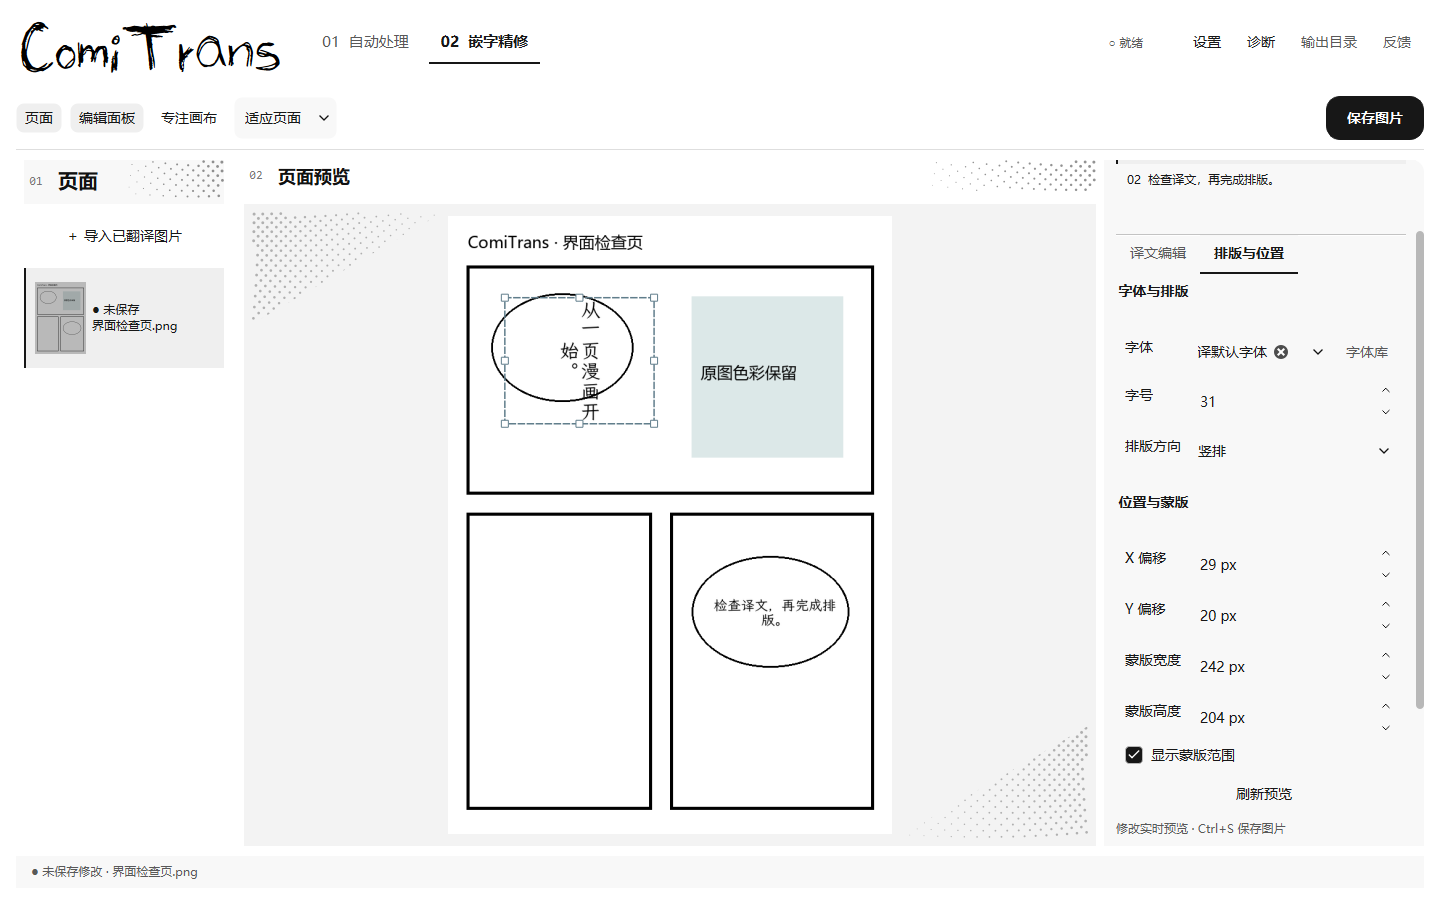
Task: Uncheck the 显示蒙版范围 checkbox
Action: (1134, 755)
